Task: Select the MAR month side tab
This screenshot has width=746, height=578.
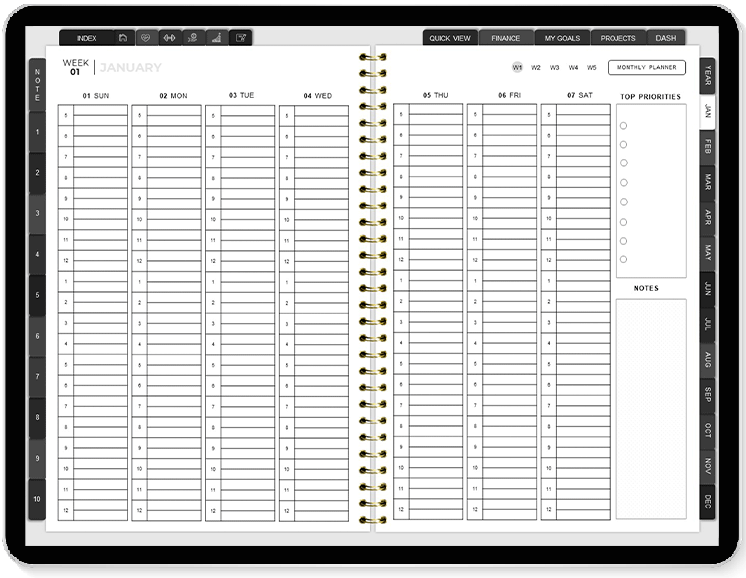Action: [708, 182]
